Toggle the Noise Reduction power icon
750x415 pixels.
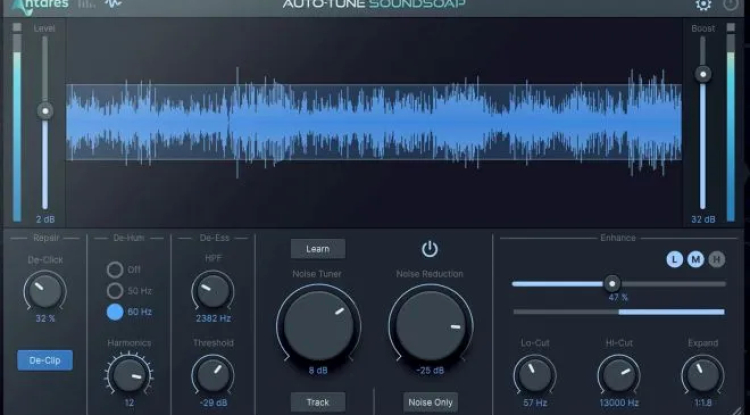(430, 249)
